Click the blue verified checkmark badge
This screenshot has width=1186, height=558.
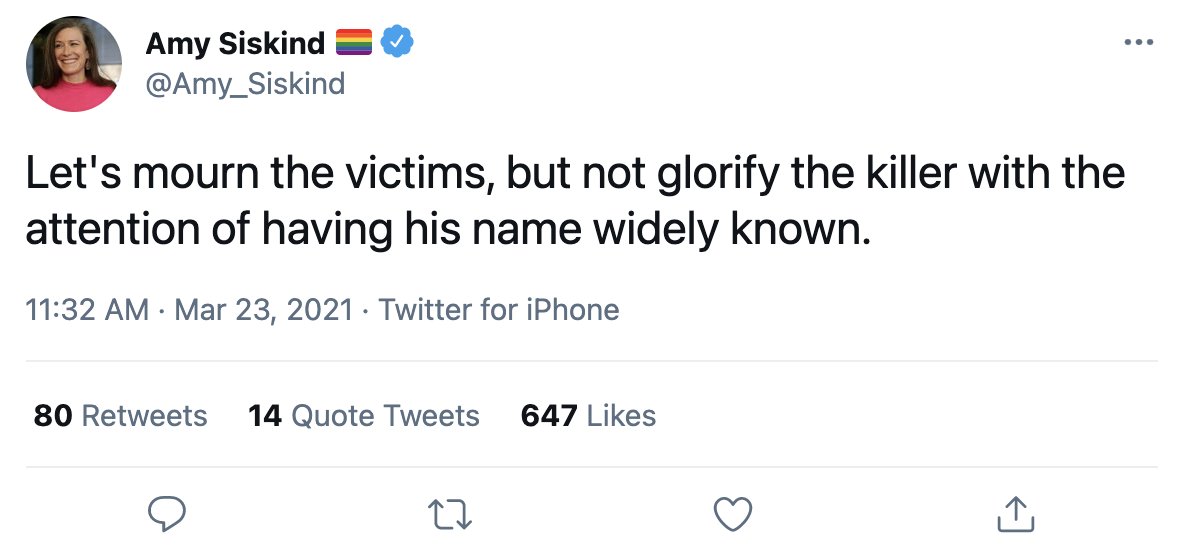[396, 42]
